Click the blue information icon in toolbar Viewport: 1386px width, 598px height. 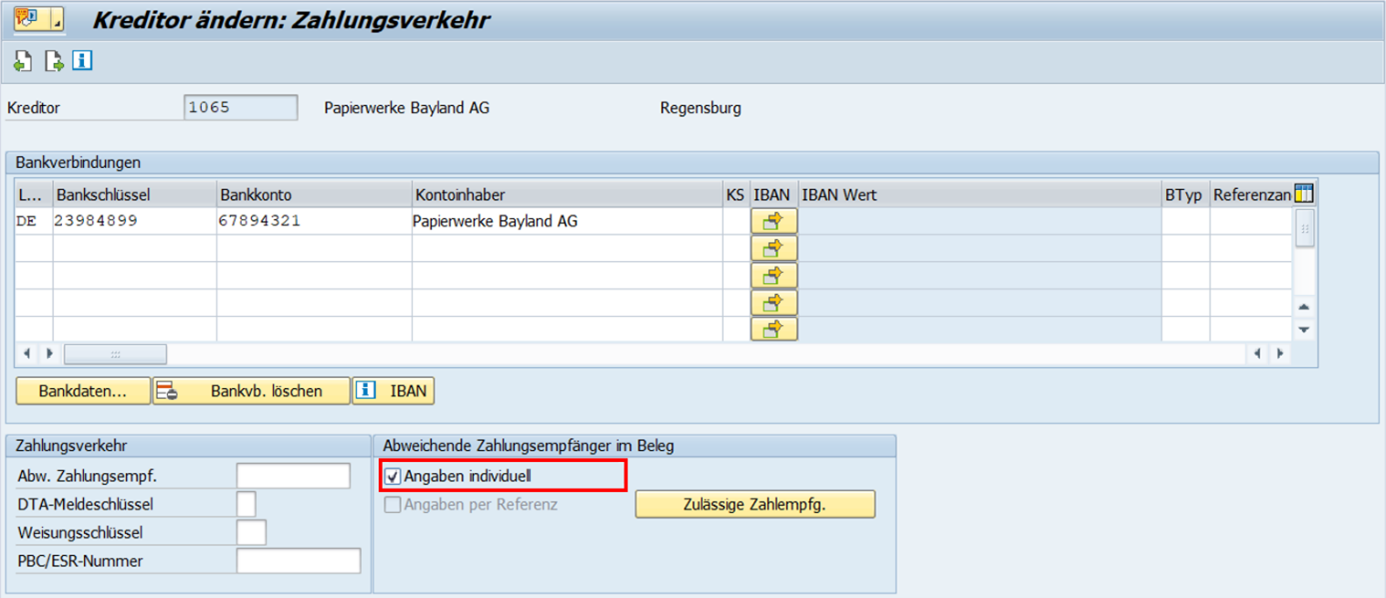82,62
